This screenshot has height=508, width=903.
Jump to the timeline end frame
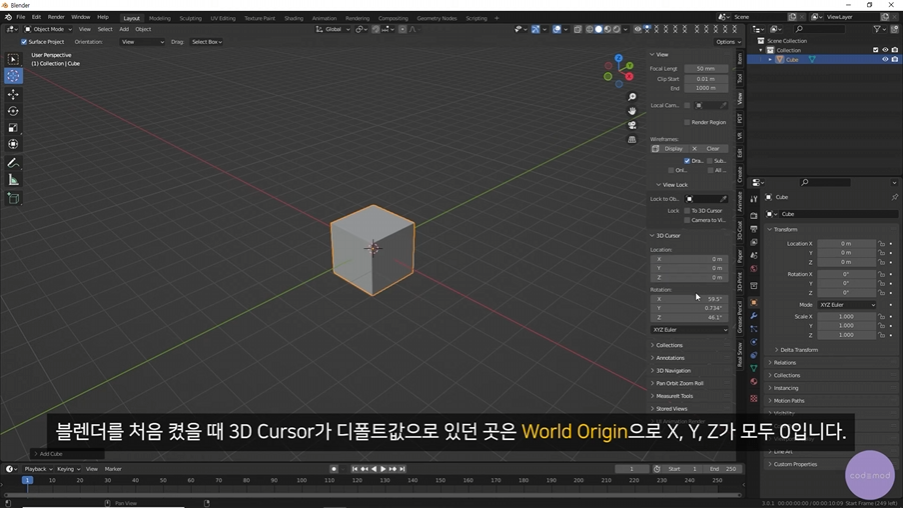pyautogui.click(x=403, y=469)
